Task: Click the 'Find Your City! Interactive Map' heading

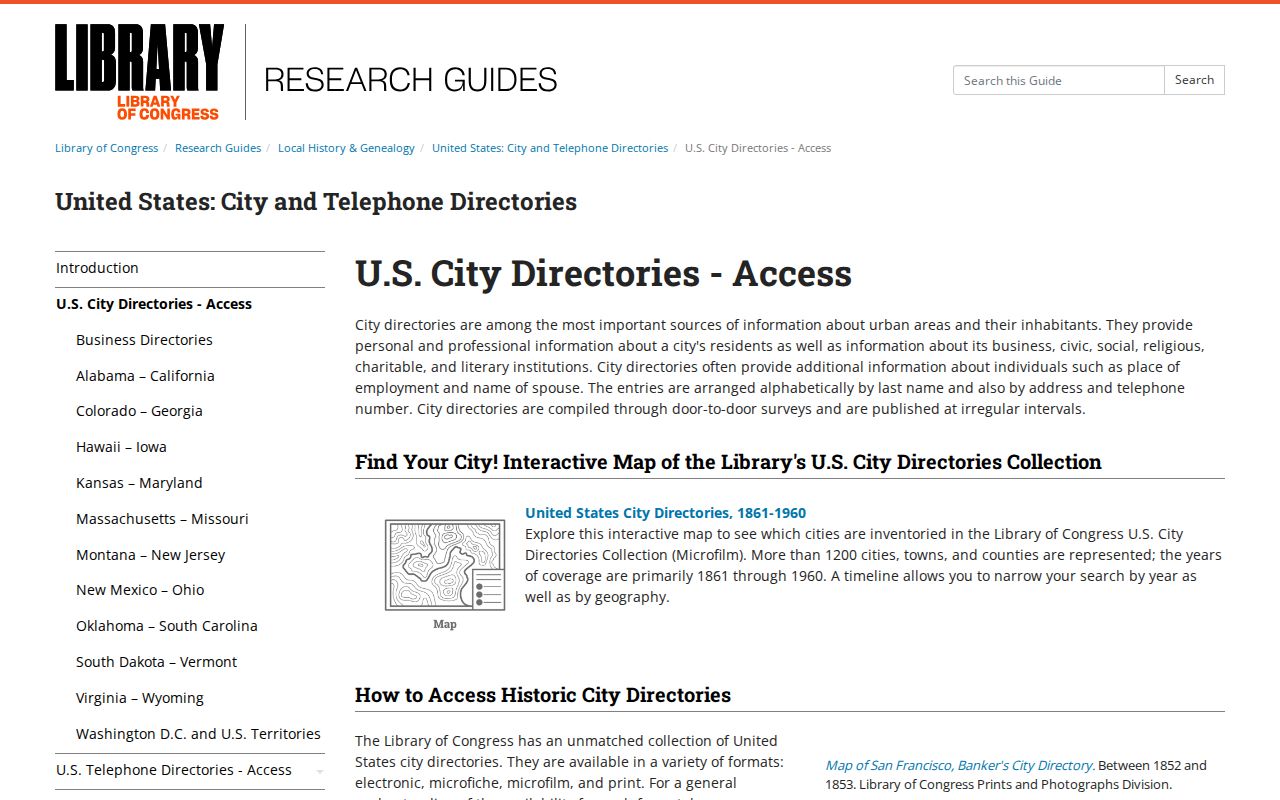Action: tap(728, 462)
